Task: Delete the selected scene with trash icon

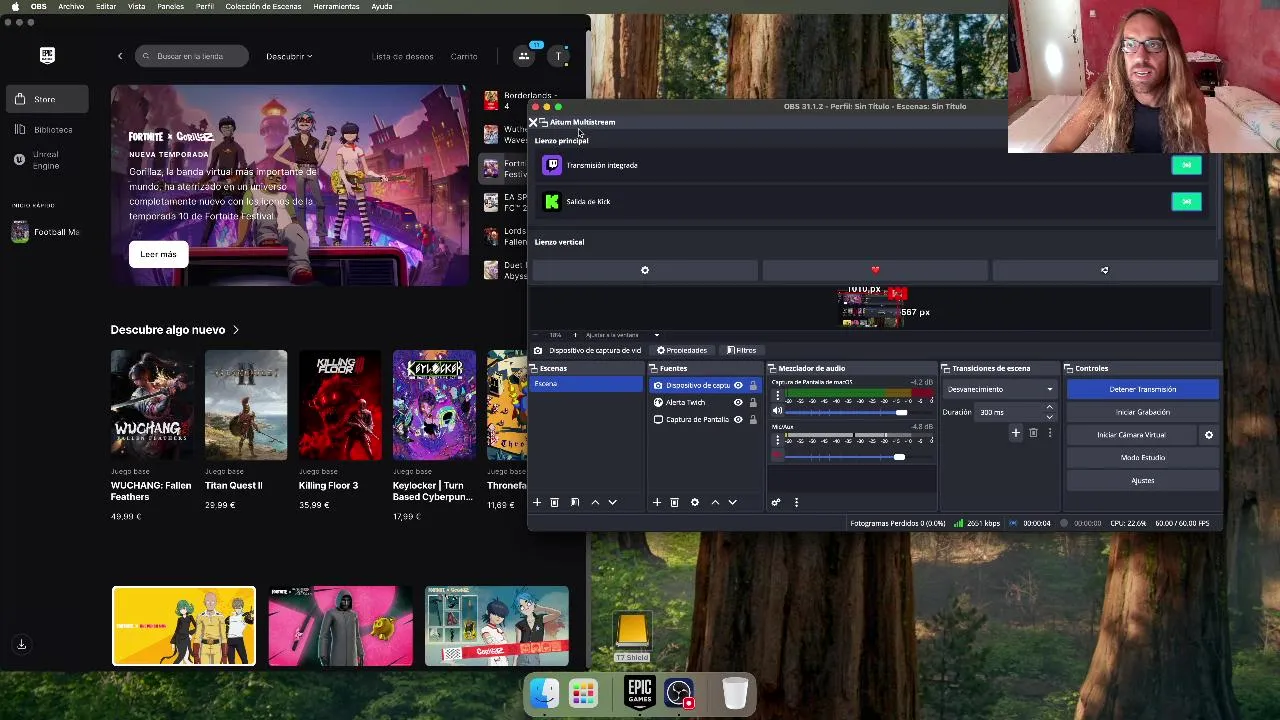Action: coord(555,502)
